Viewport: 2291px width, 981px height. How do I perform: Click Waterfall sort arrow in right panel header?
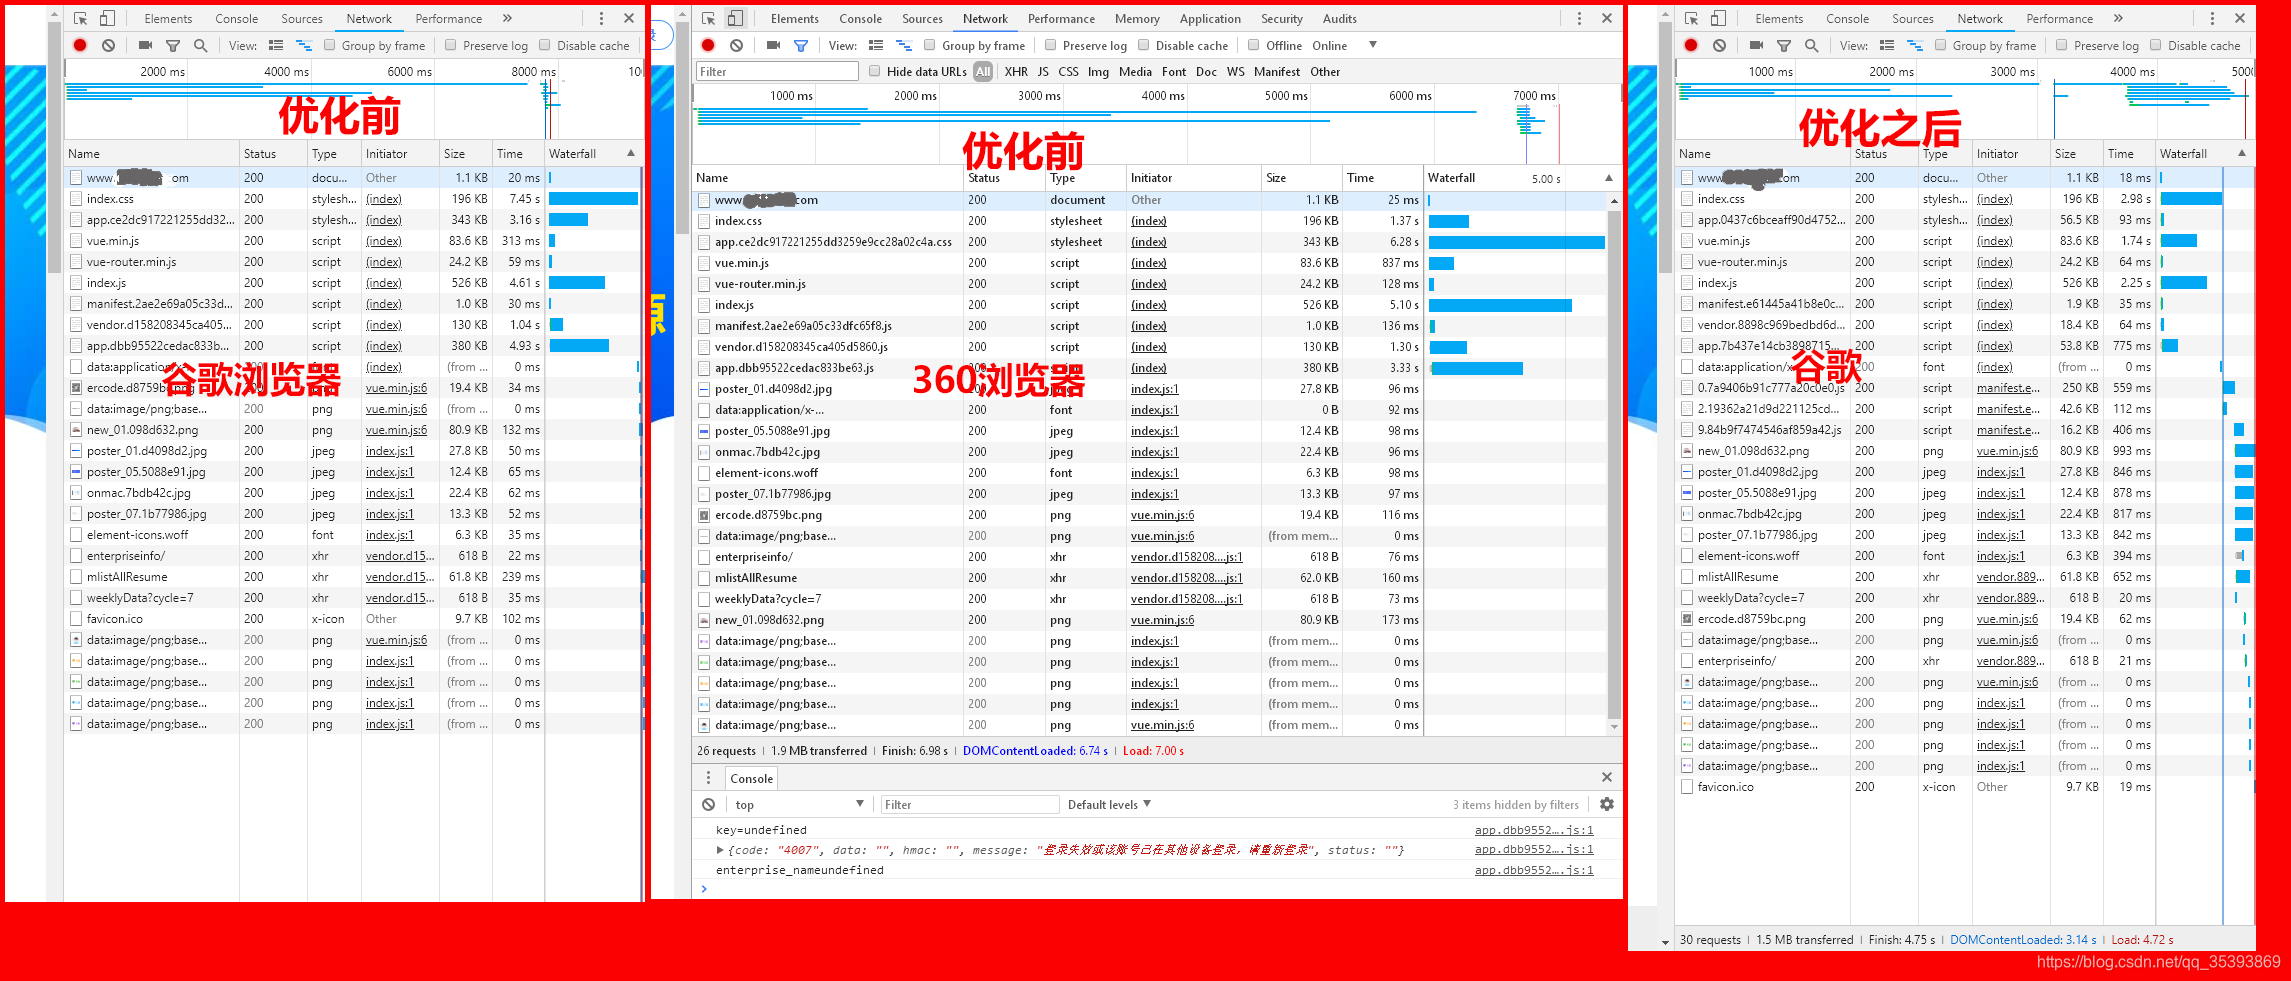point(2242,153)
